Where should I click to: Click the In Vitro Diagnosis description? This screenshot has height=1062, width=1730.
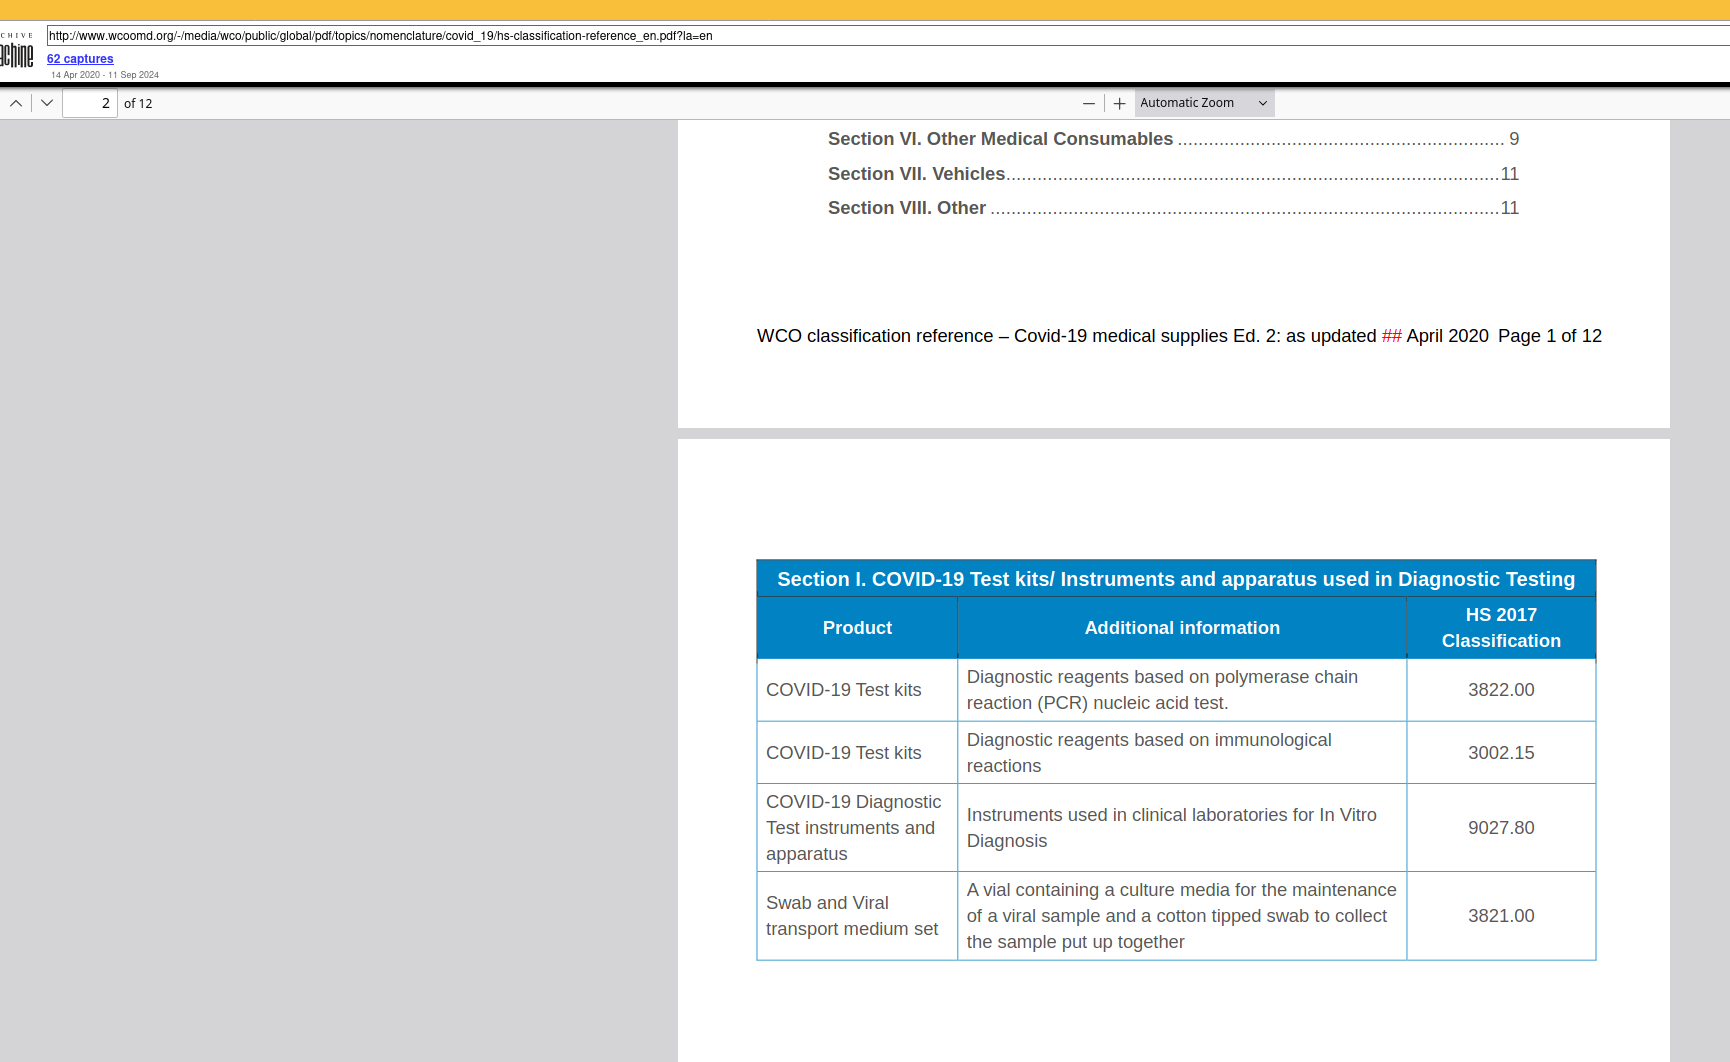[1182, 828]
